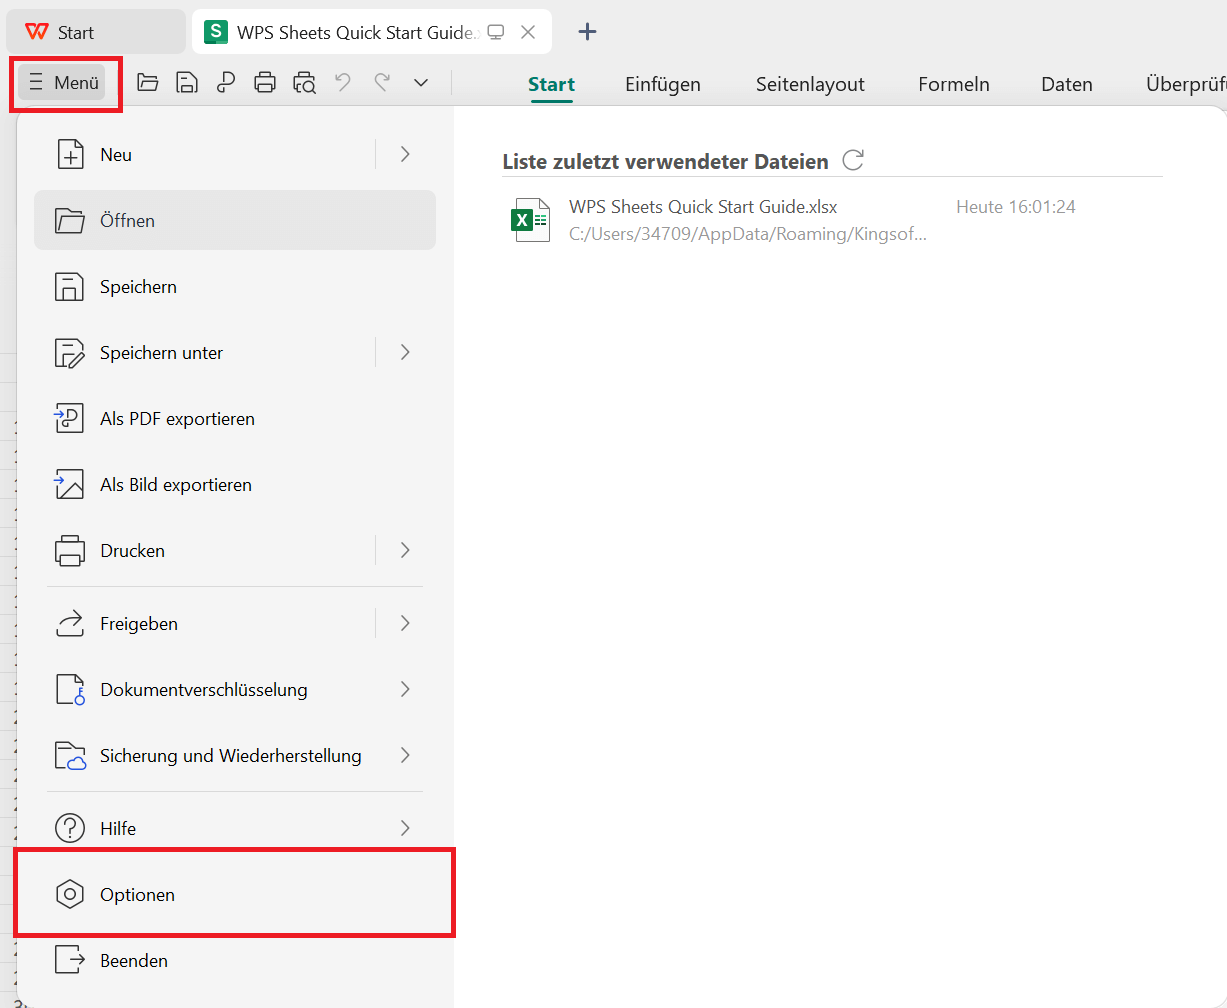Click the printer icon in quick toolbar
Viewport: 1227px width, 1008px height.
click(x=265, y=83)
